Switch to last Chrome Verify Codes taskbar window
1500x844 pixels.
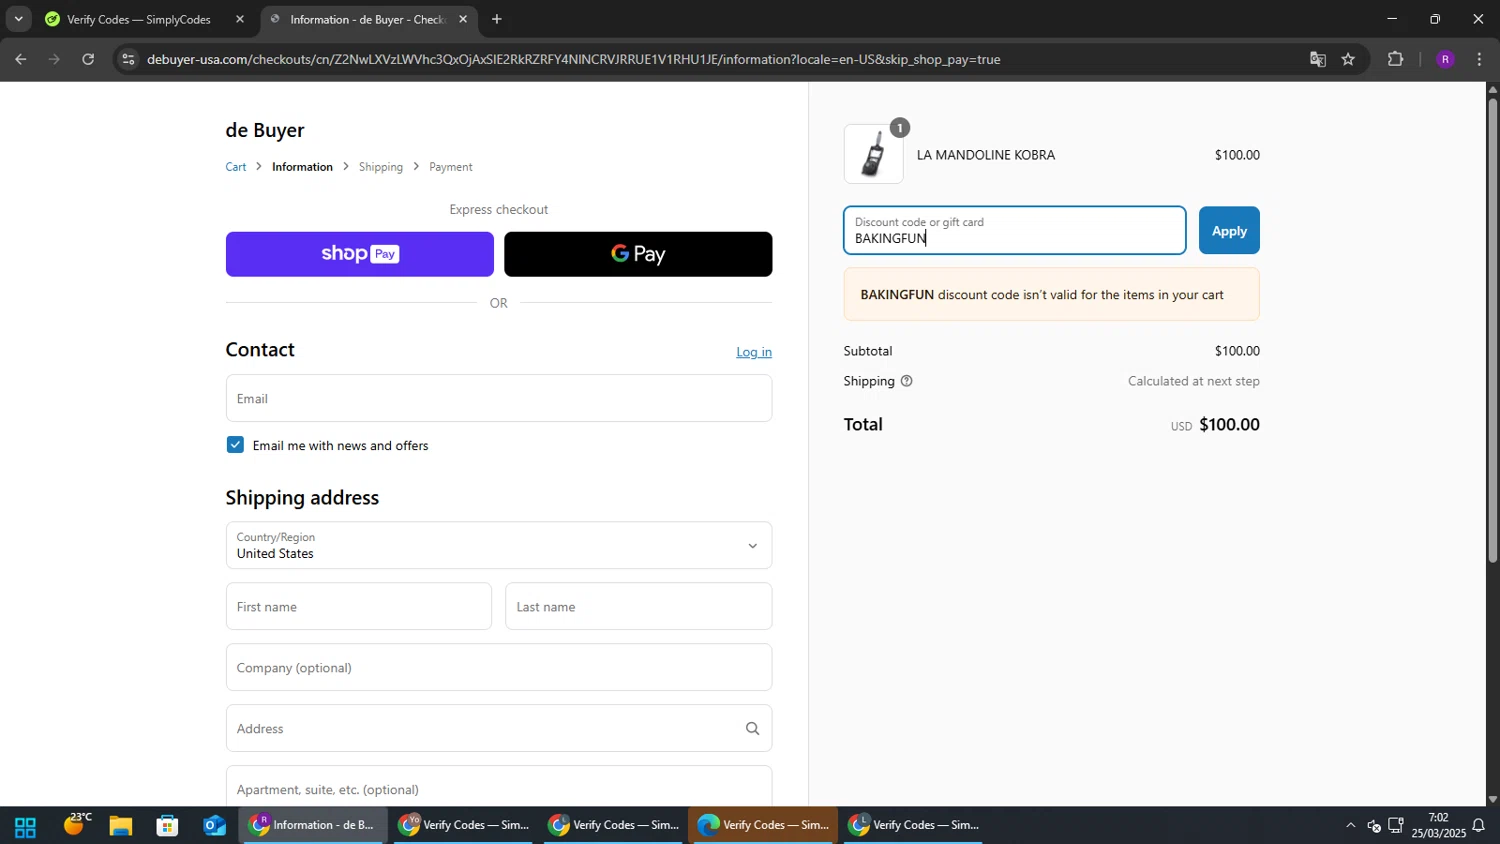click(x=913, y=825)
